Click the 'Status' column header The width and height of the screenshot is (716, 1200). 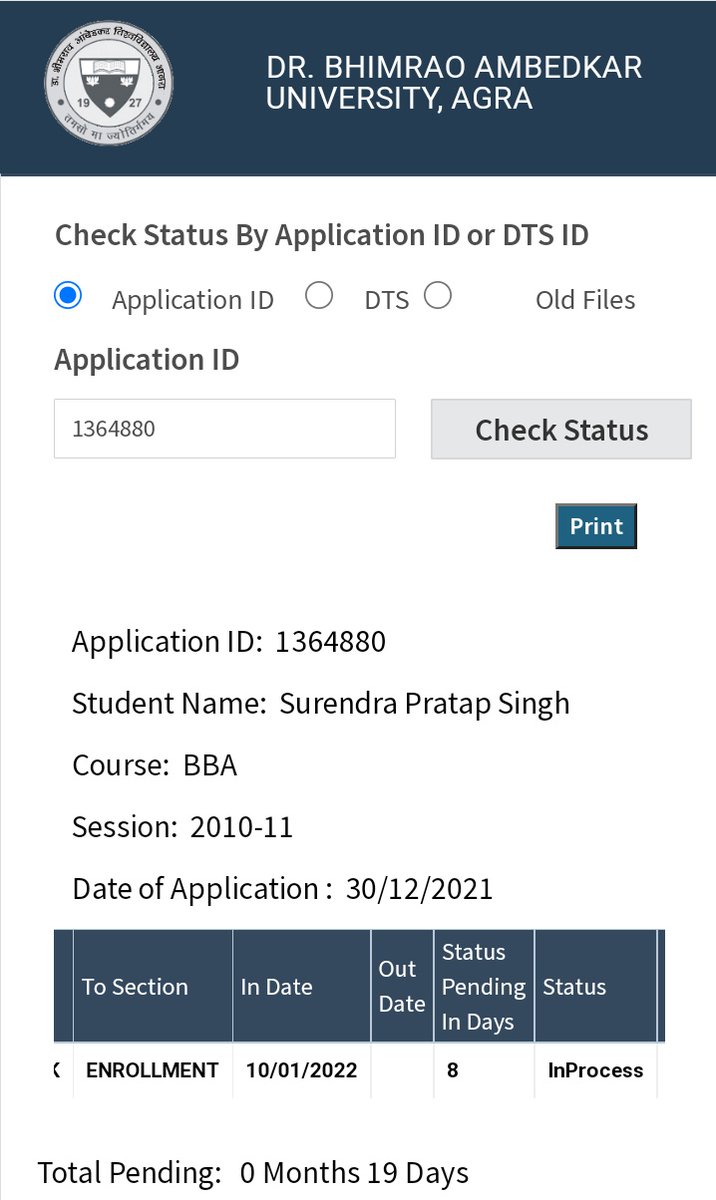(596, 986)
